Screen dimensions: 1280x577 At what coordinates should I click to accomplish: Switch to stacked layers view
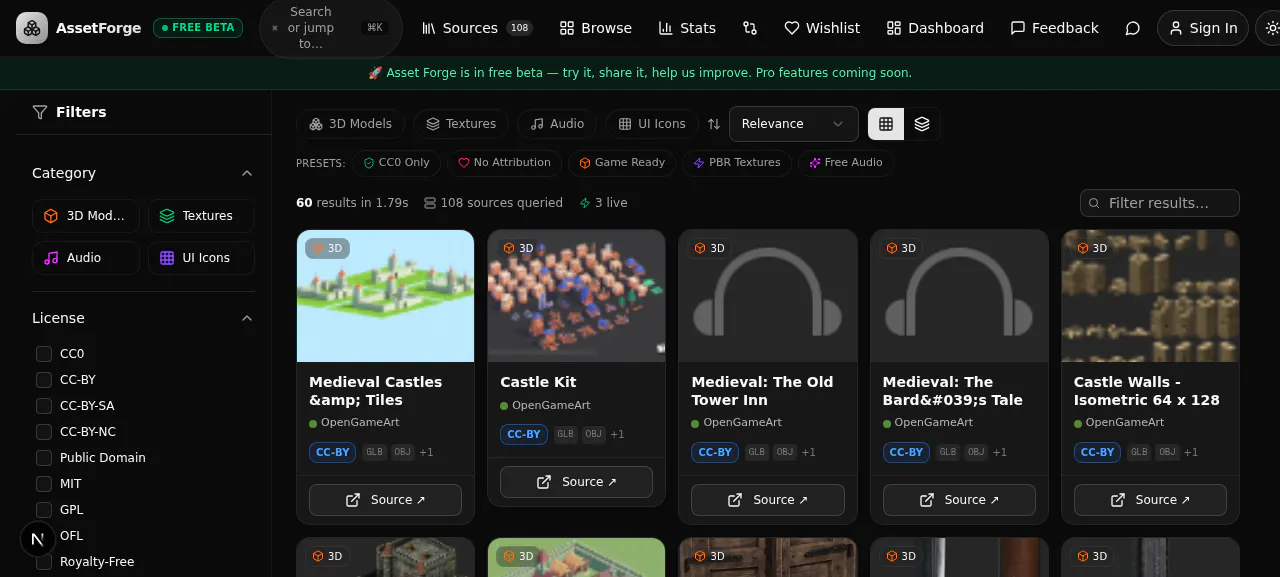922,124
